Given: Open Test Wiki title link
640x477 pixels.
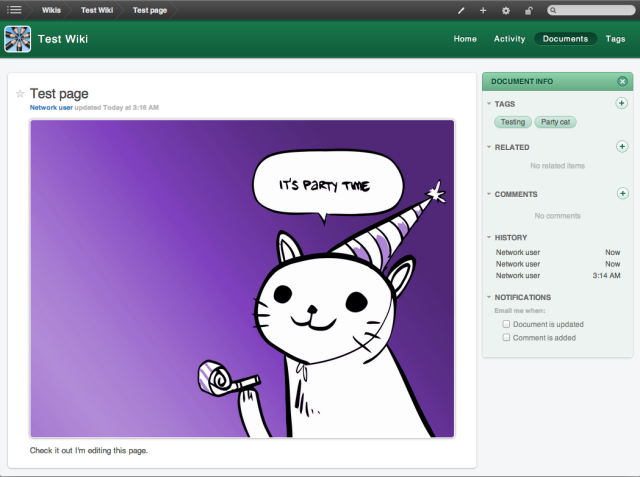Looking at the screenshot, I should [x=63, y=39].
